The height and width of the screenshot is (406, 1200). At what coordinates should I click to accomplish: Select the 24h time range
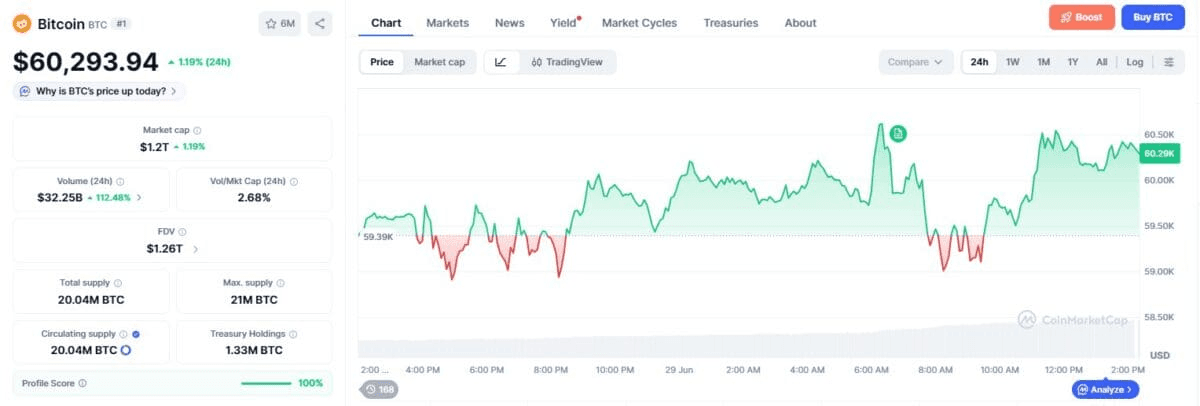980,62
